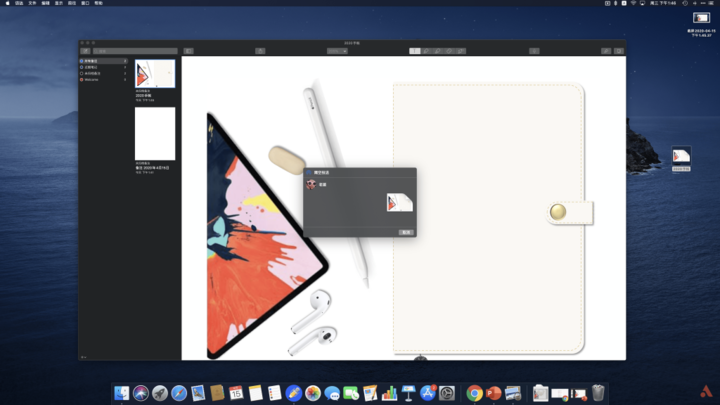Open Pages from the Dock
The width and height of the screenshot is (720, 405).
tap(370, 393)
